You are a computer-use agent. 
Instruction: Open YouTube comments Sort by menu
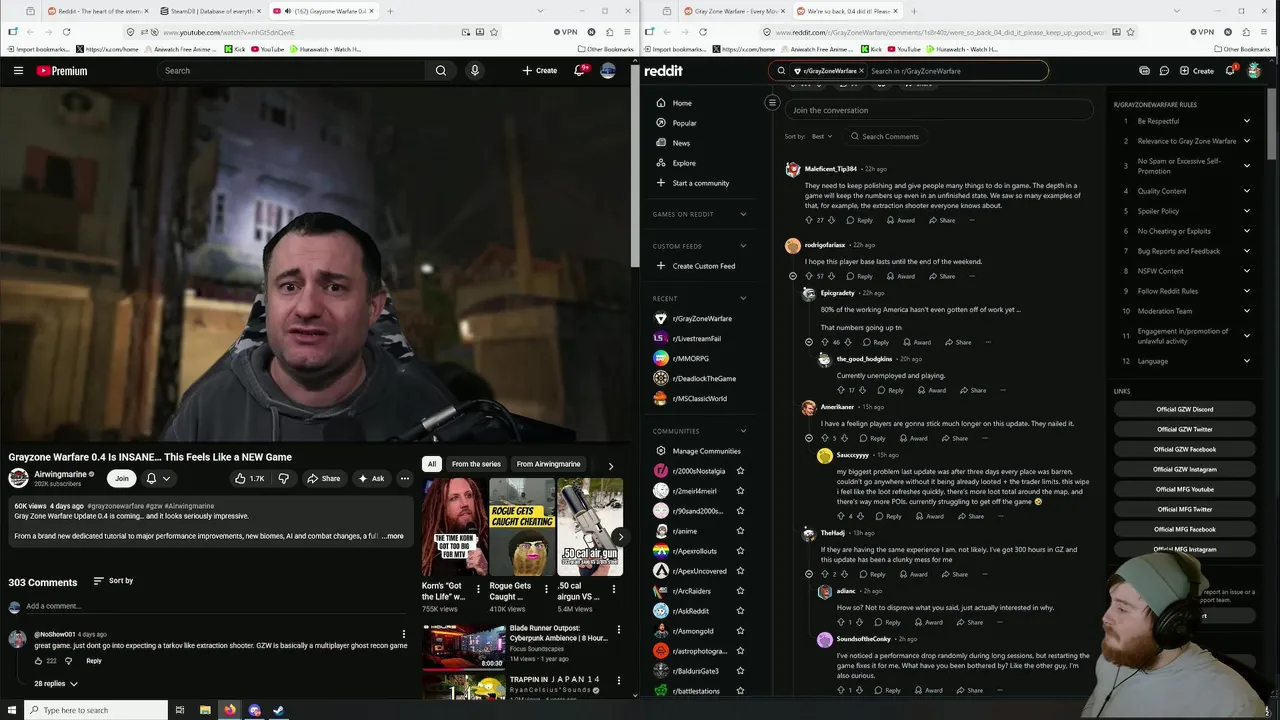113,581
